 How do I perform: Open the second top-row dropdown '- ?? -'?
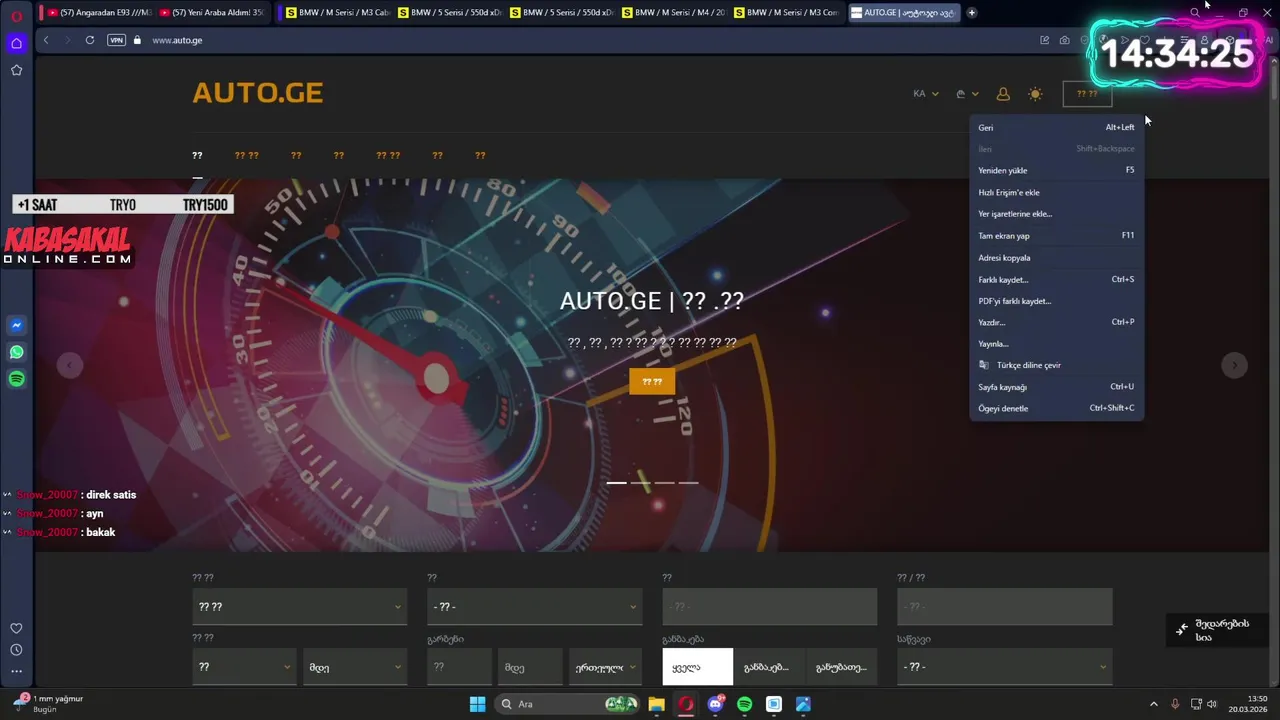coord(534,606)
